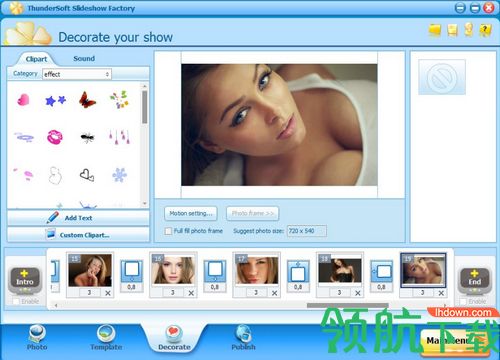This screenshot has height=360, width=500.
Task: Select slide 18 thumbnail
Action: [340, 270]
